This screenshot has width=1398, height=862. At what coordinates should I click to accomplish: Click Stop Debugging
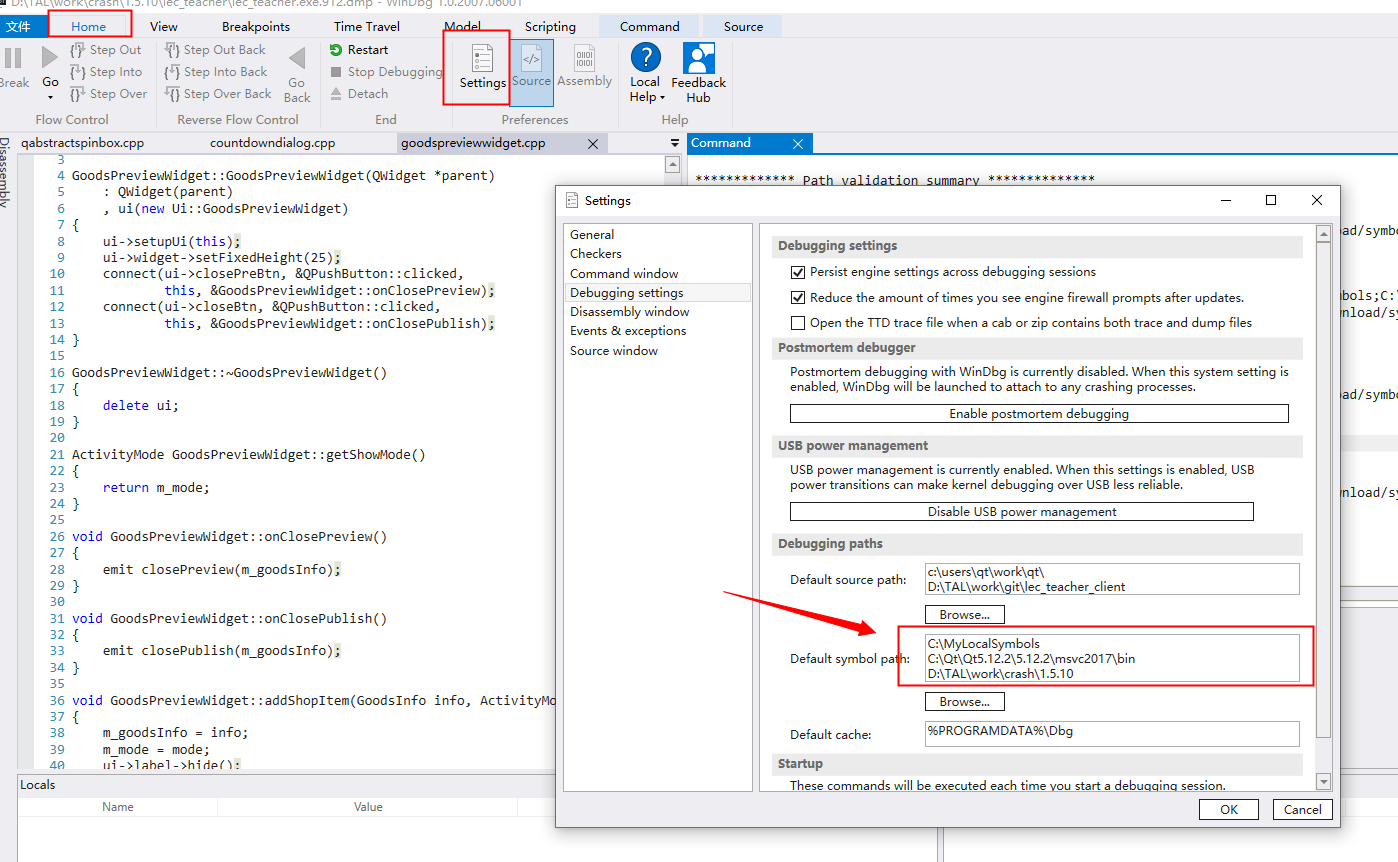(x=386, y=72)
